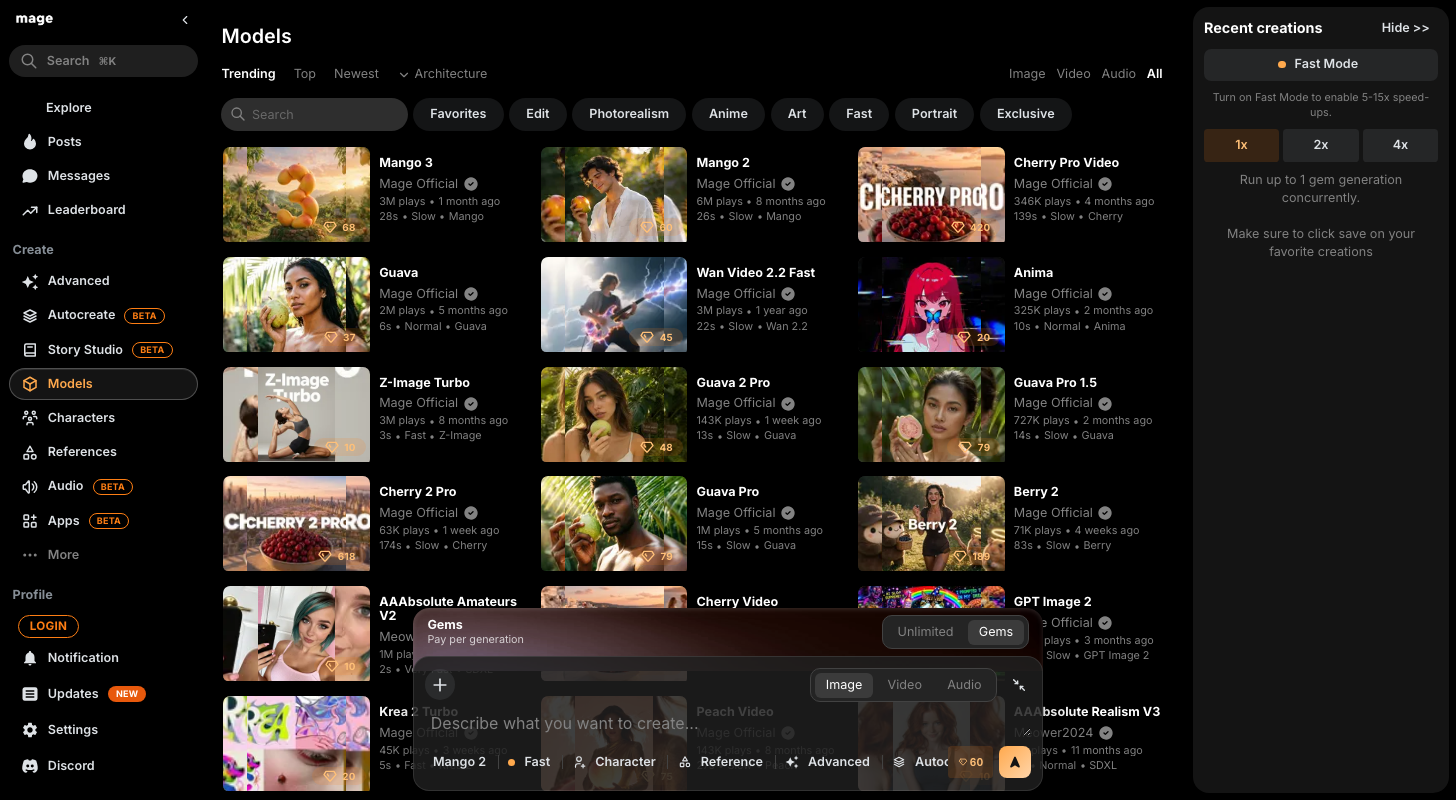The height and width of the screenshot is (800, 1456).
Task: Filter models by Image type
Action: [x=1027, y=74]
